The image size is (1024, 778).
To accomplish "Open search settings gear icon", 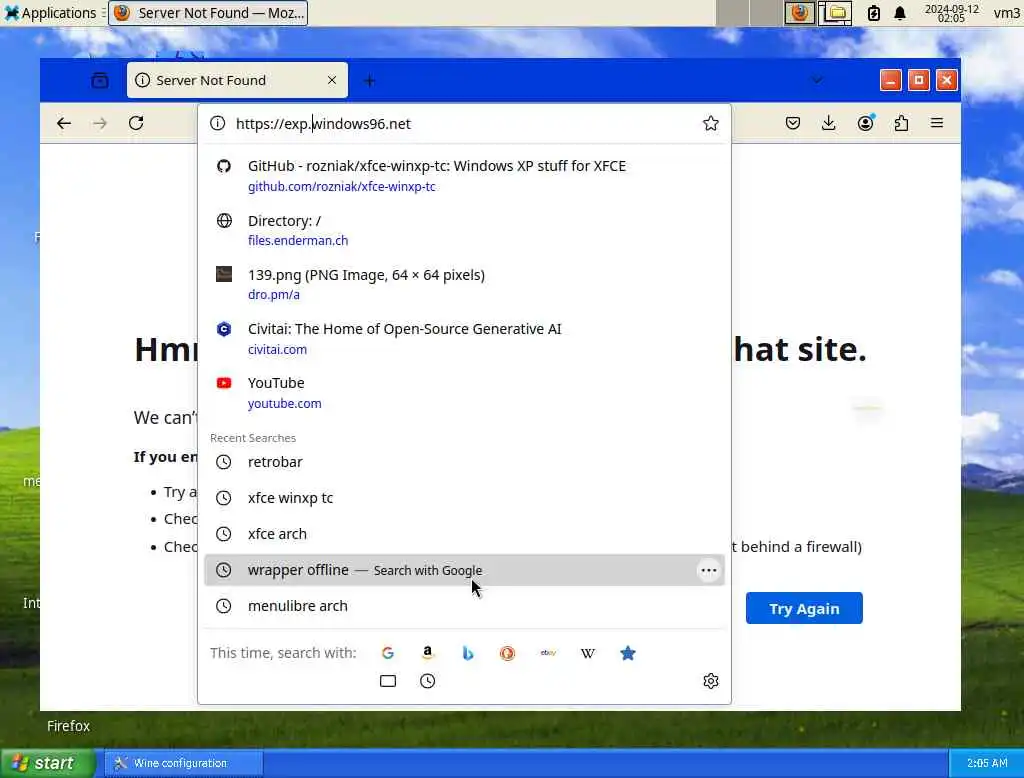I will [x=711, y=681].
